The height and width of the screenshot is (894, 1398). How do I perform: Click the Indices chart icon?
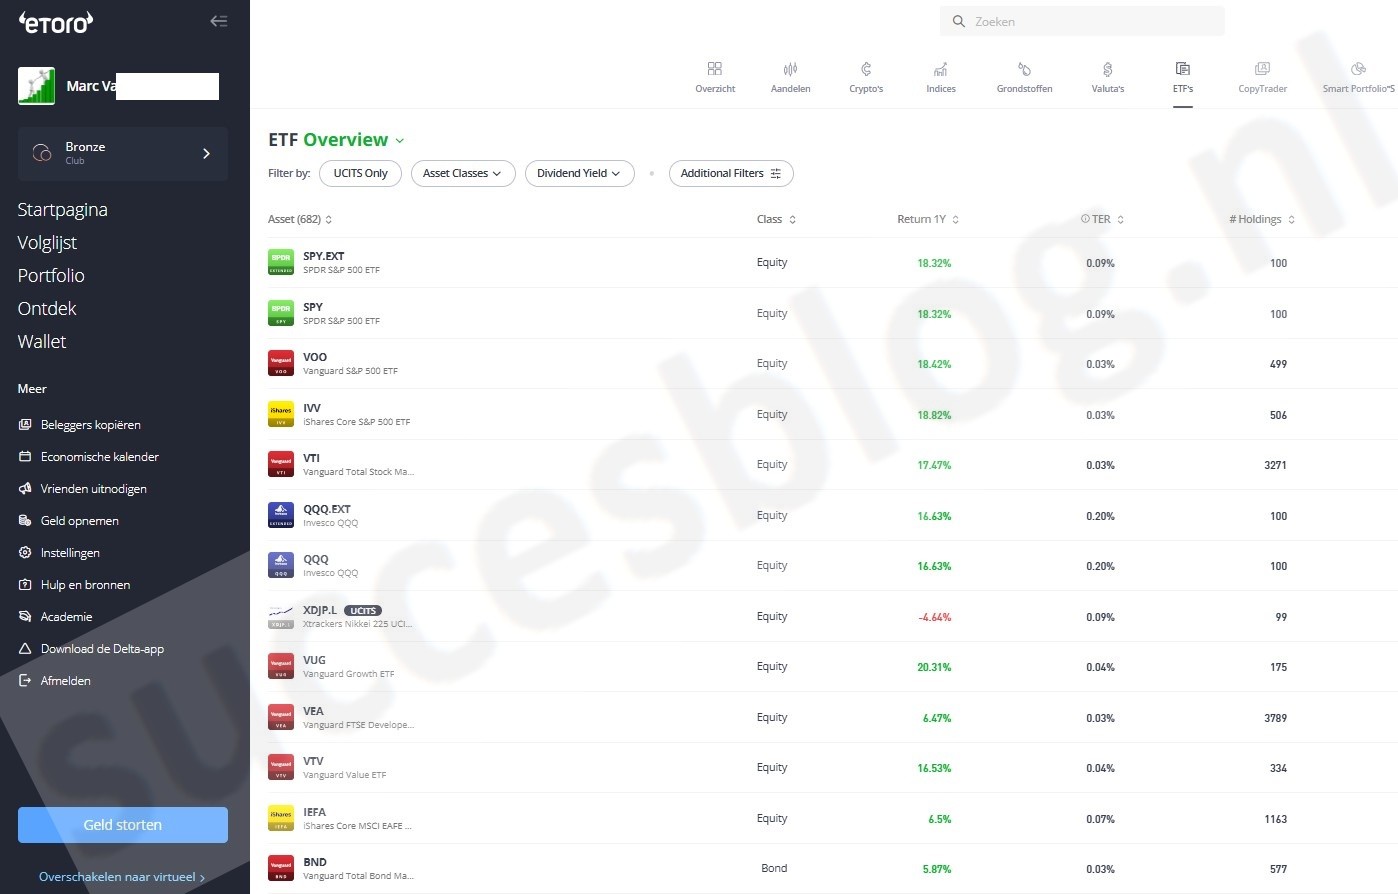point(940,70)
